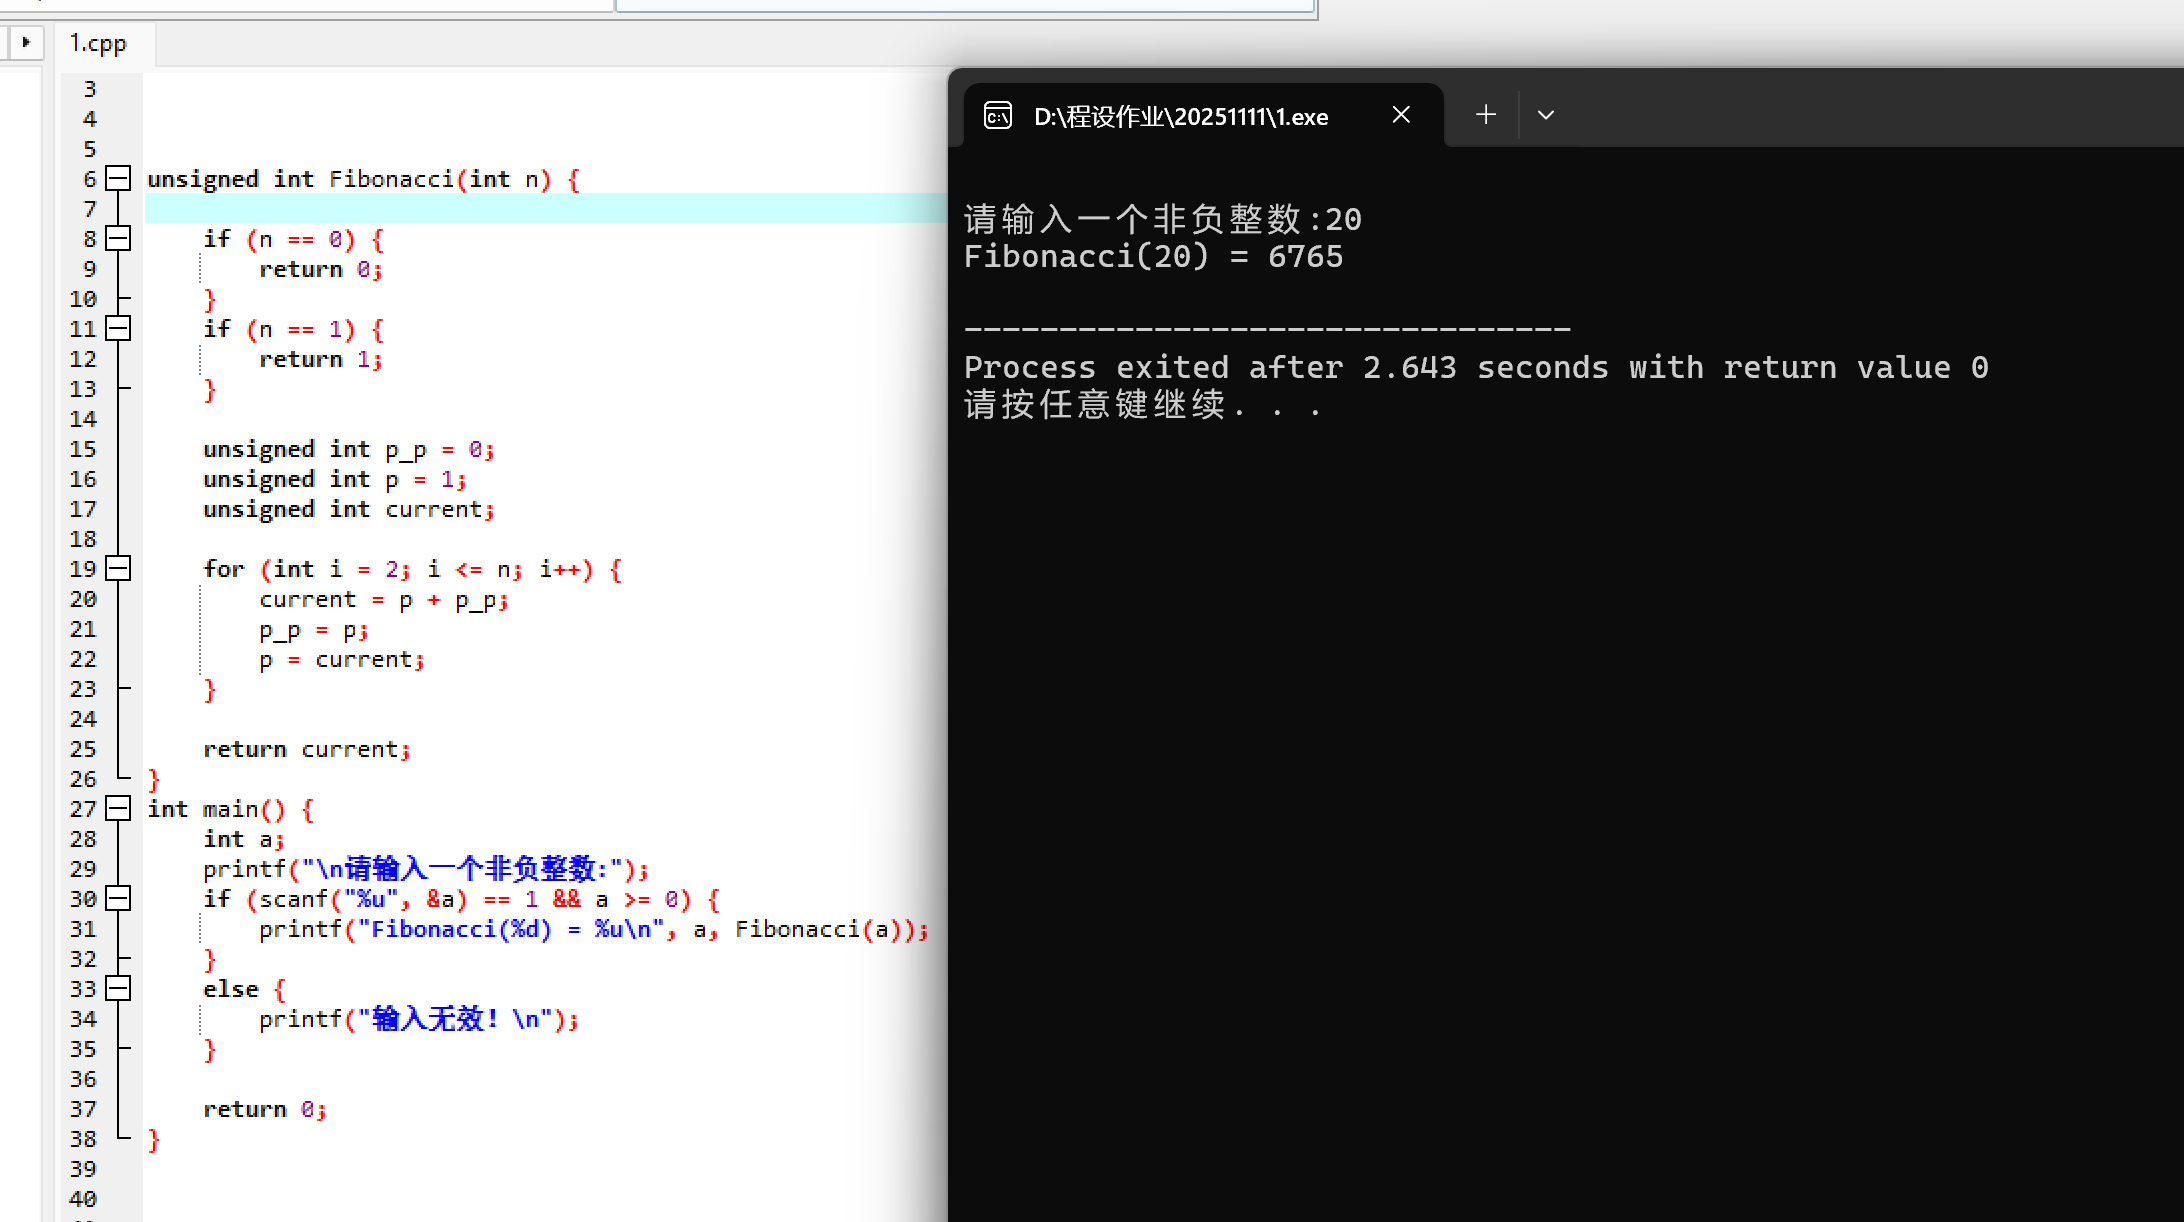Collapse the for loop fold at line 19

[118, 569]
